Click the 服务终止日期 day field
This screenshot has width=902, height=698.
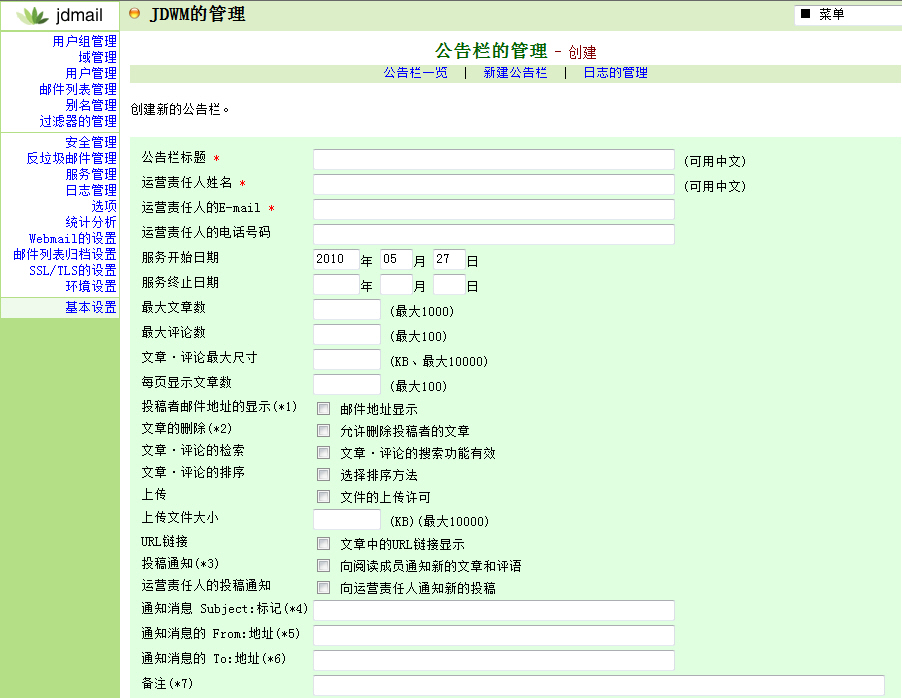[x=449, y=284]
